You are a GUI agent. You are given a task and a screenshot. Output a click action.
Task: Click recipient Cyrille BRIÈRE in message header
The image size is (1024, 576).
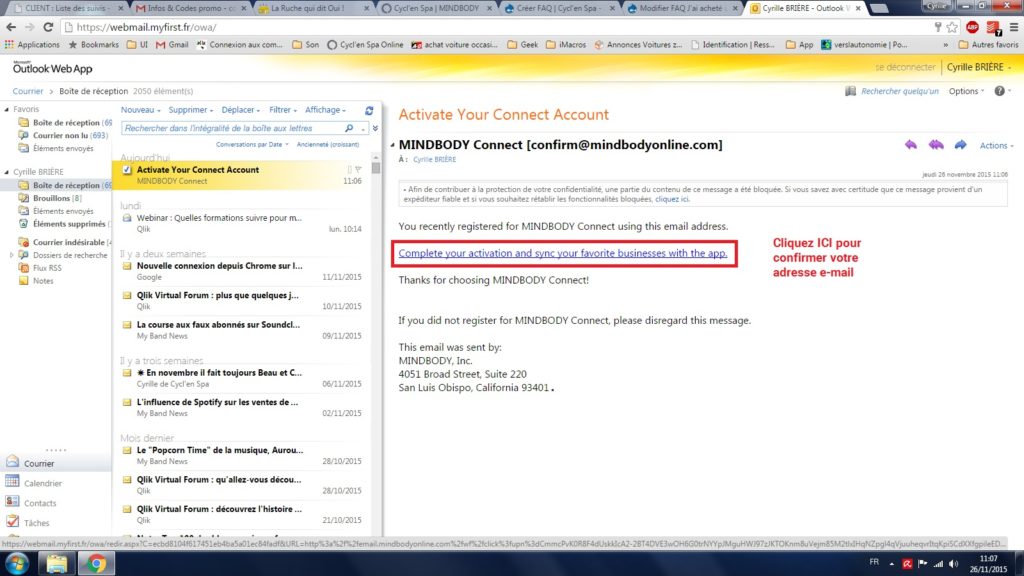434,159
